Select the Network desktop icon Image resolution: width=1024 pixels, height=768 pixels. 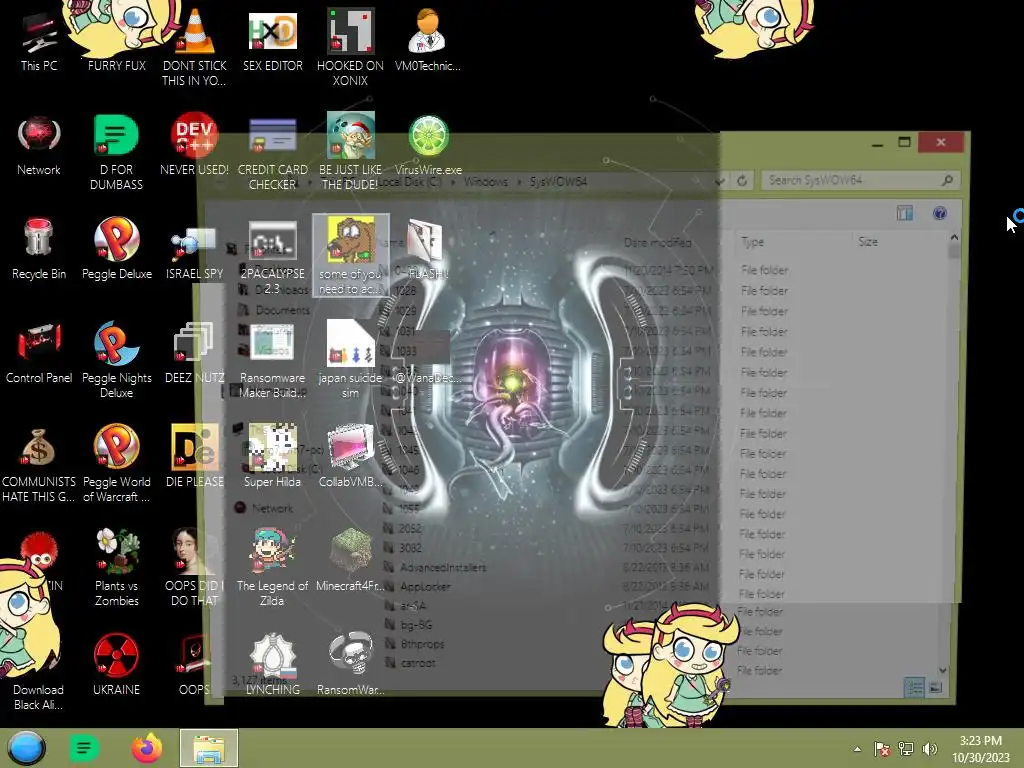[x=39, y=145]
